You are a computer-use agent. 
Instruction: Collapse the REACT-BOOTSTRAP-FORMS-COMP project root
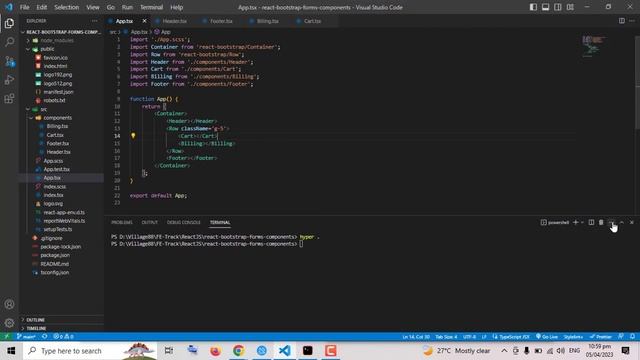click(61, 32)
